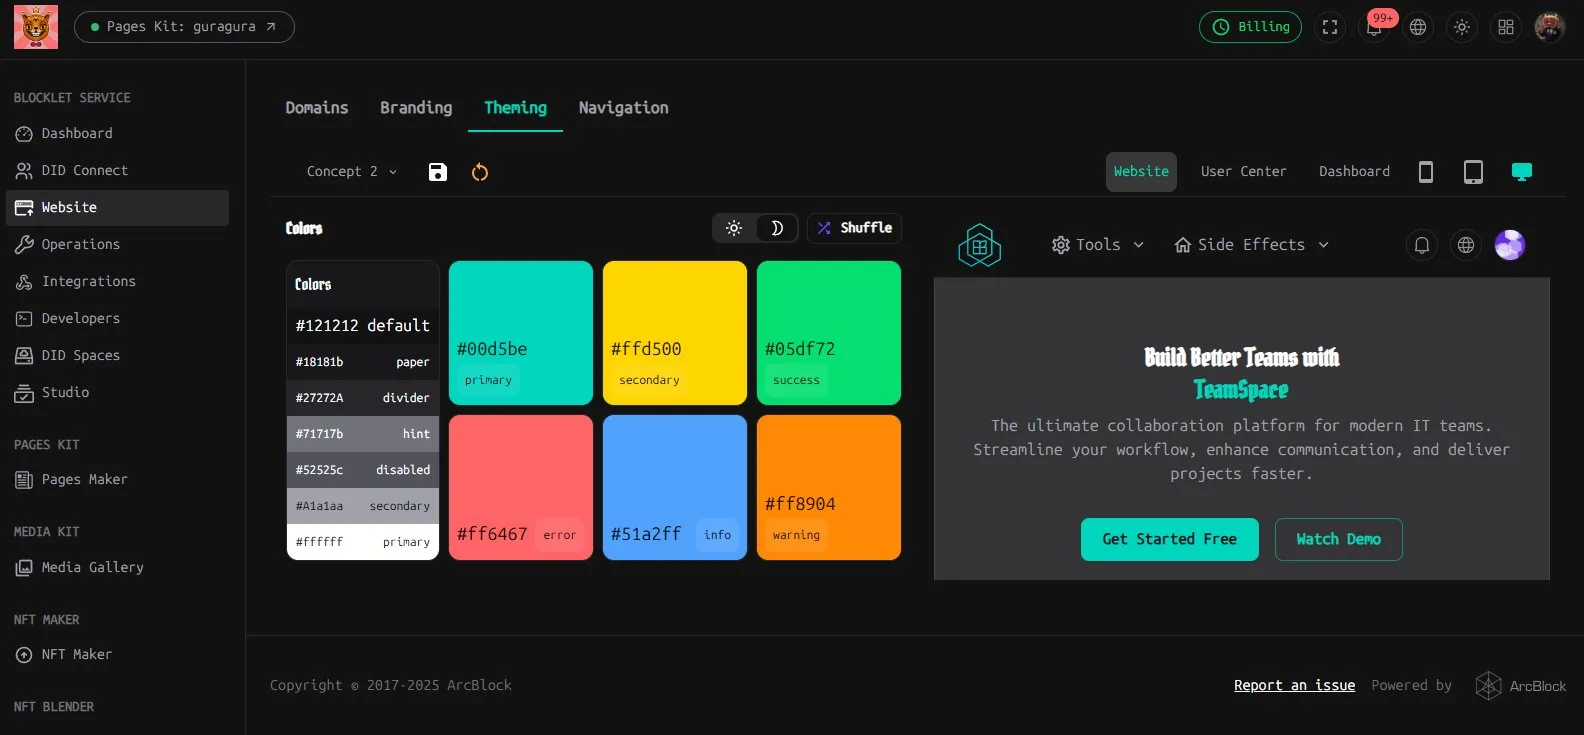This screenshot has width=1584, height=735.
Task: Open the user profile avatar in header
Action: [1549, 27]
